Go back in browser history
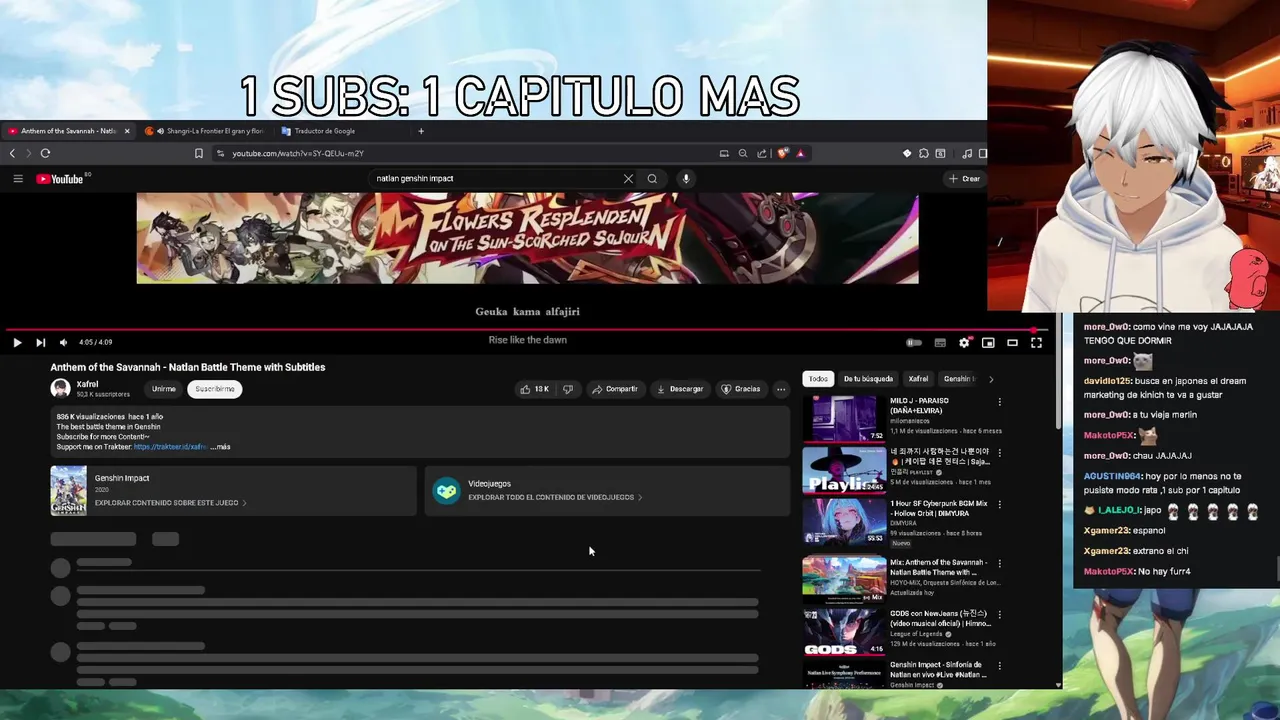This screenshot has width=1280, height=720. [12, 153]
